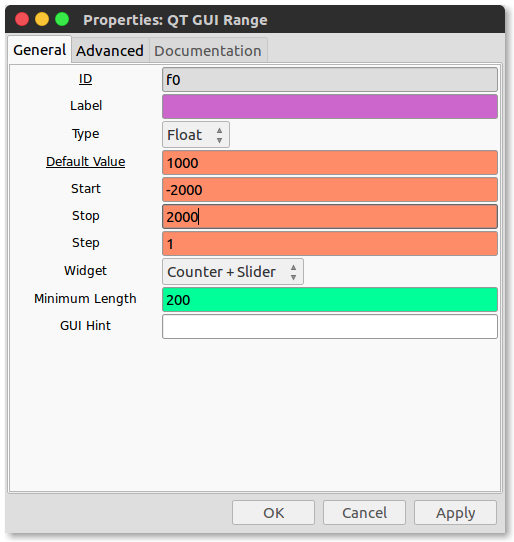The width and height of the screenshot is (514, 542).
Task: Click the window title Properties: QT GUI Range
Action: click(x=175, y=20)
